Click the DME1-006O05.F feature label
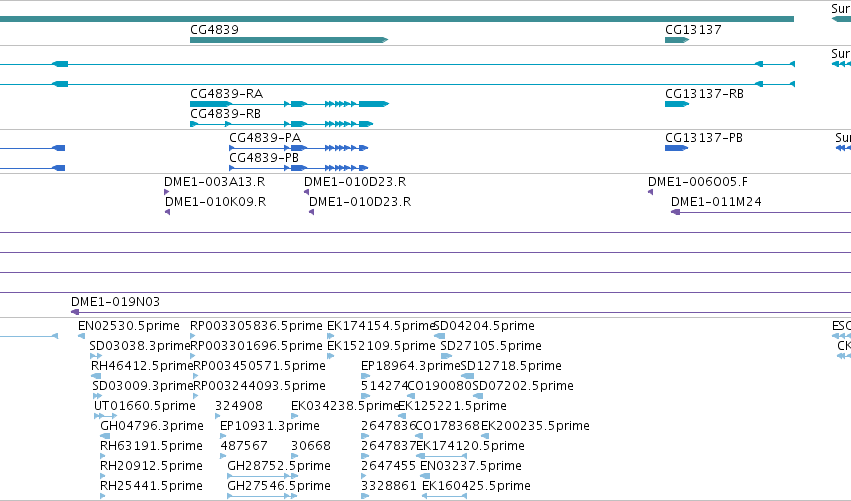This screenshot has width=851, height=501. [x=698, y=182]
